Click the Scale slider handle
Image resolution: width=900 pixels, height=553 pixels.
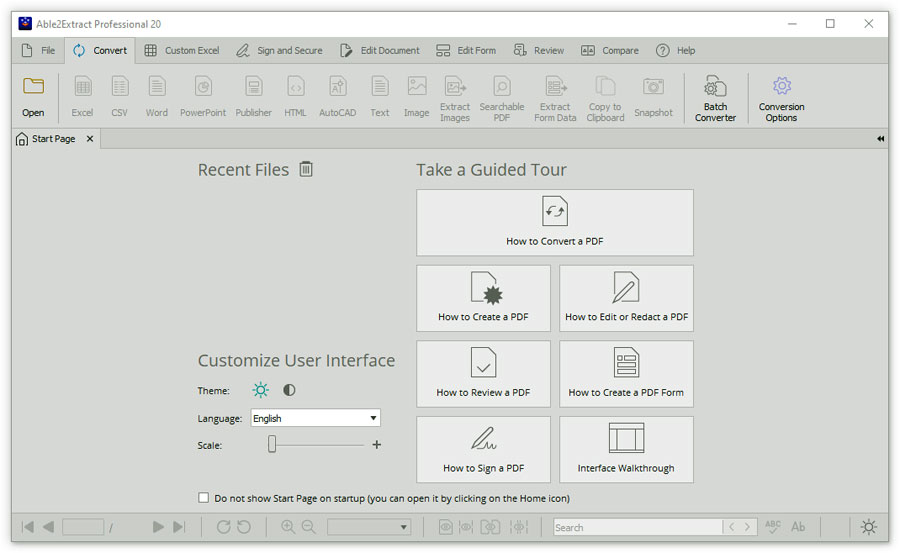click(x=272, y=444)
